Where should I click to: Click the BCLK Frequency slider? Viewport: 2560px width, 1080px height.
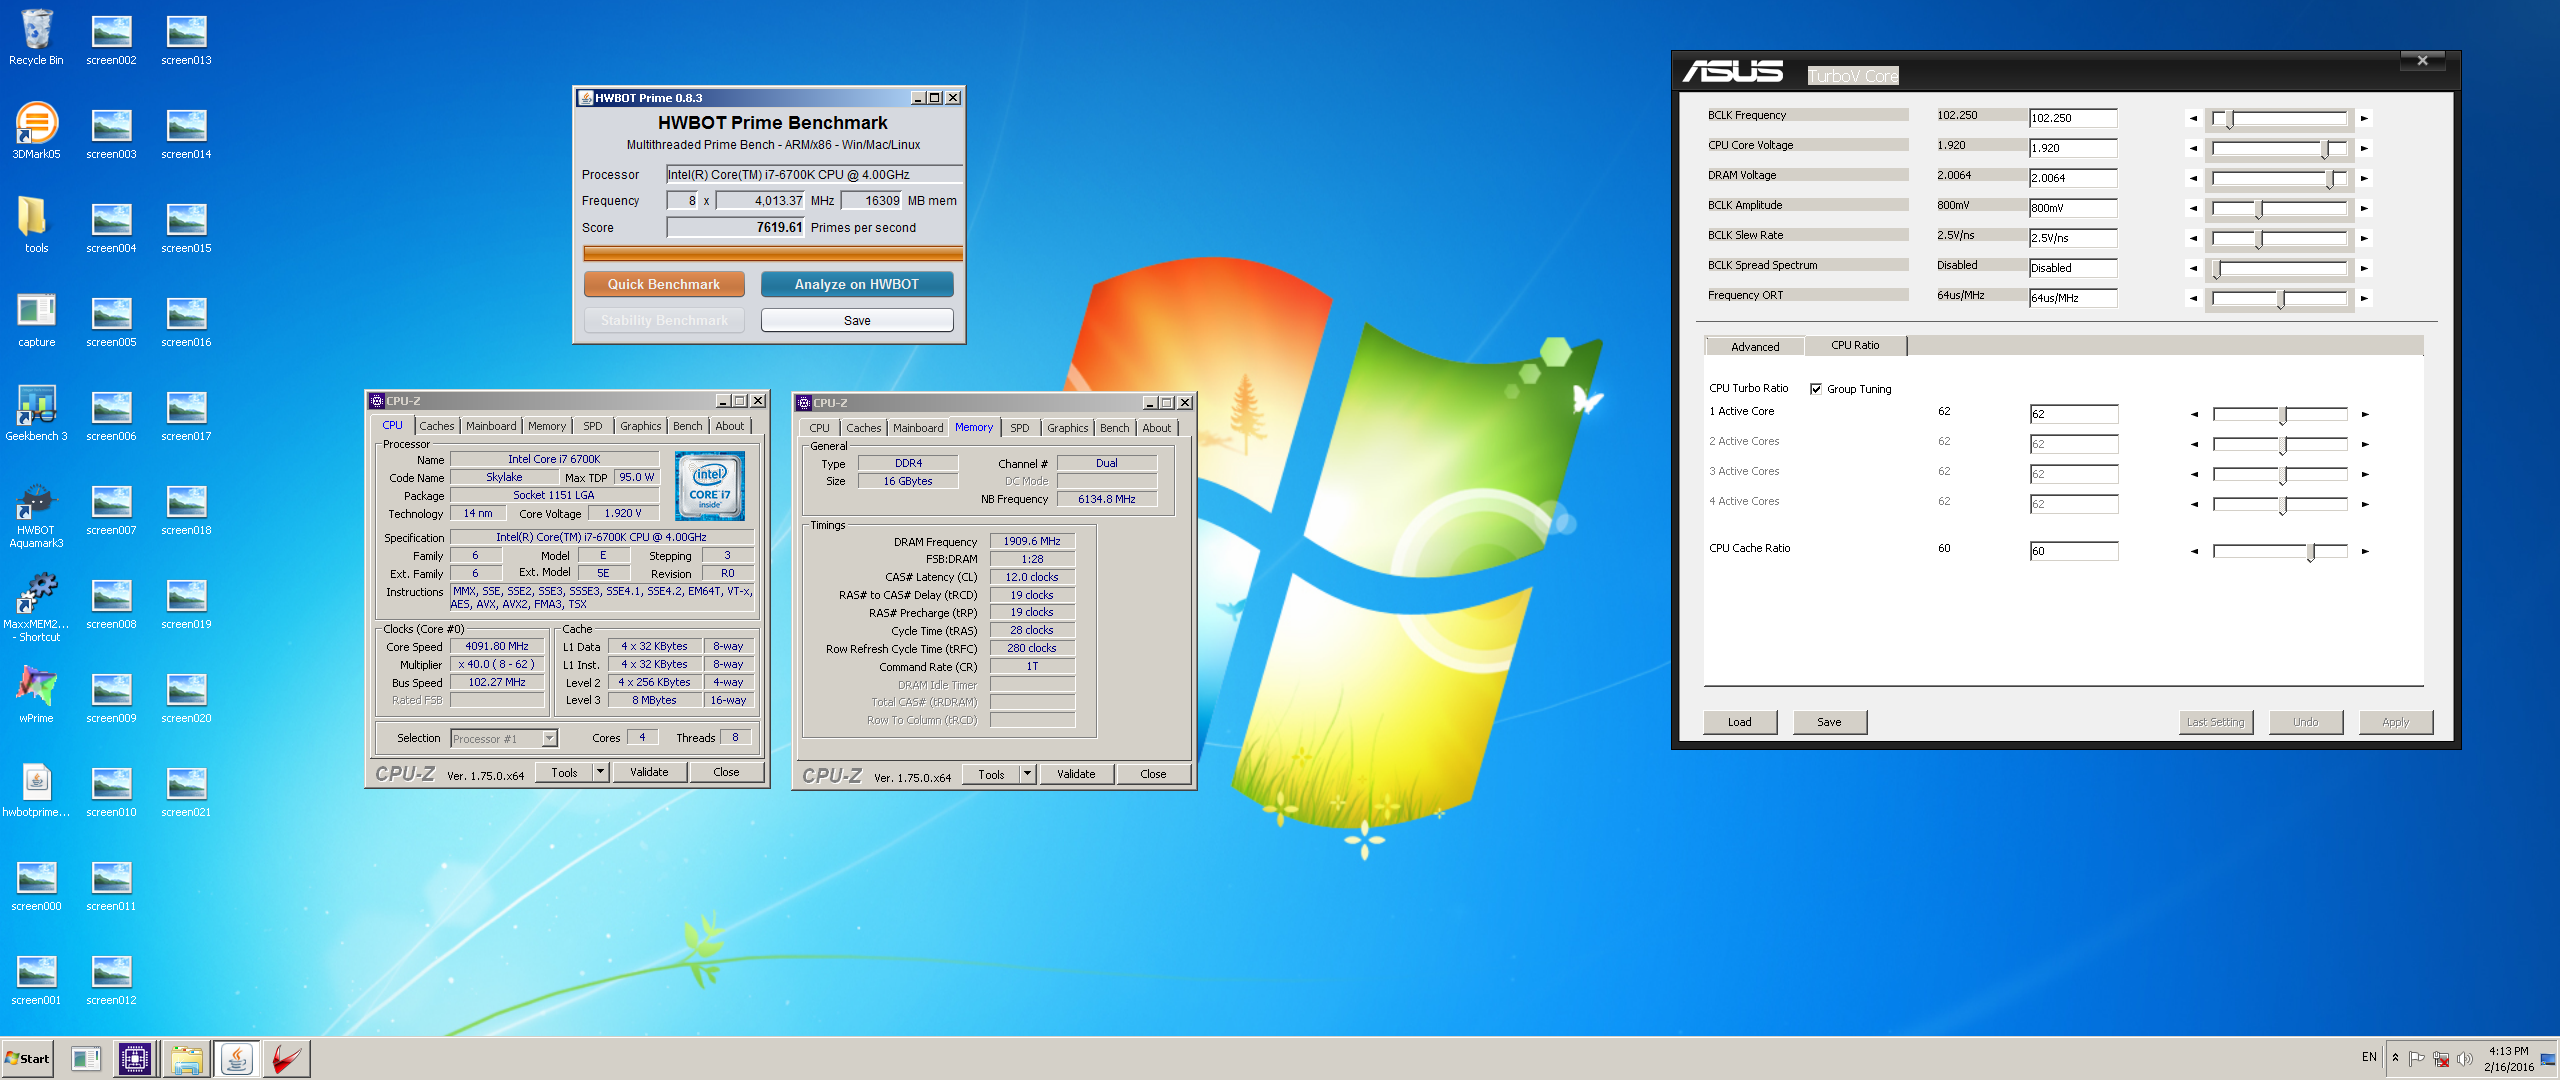tap(2279, 118)
